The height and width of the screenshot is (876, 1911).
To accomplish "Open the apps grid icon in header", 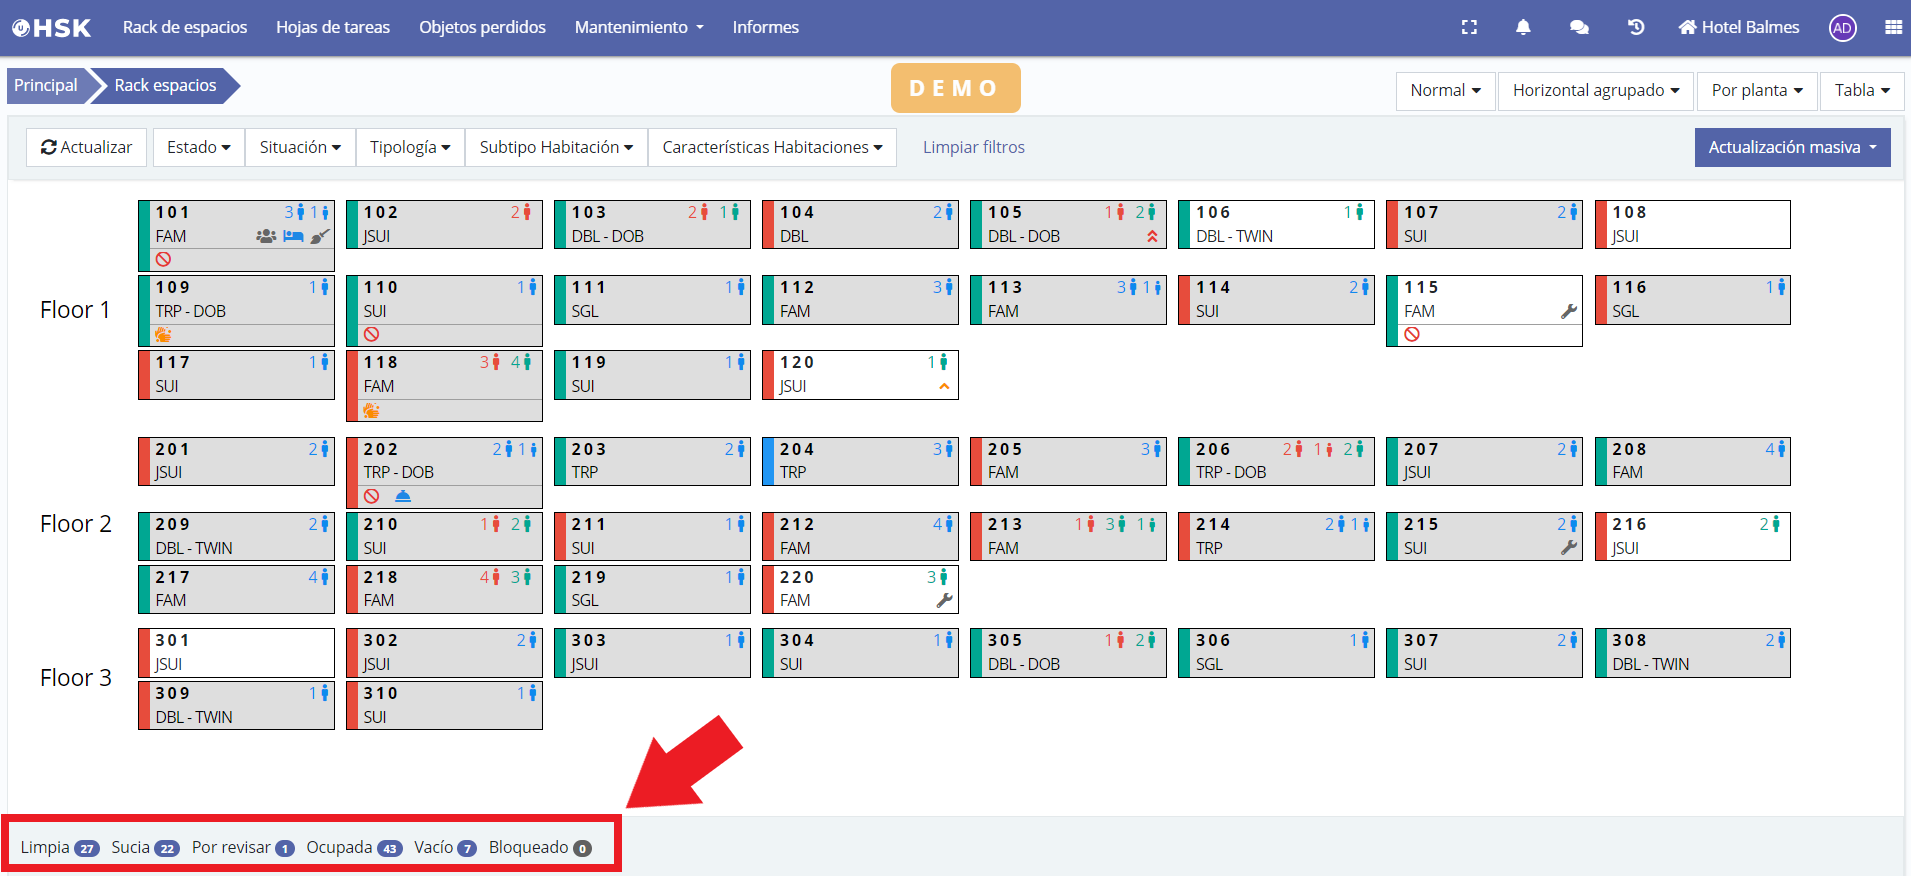I will (1893, 27).
